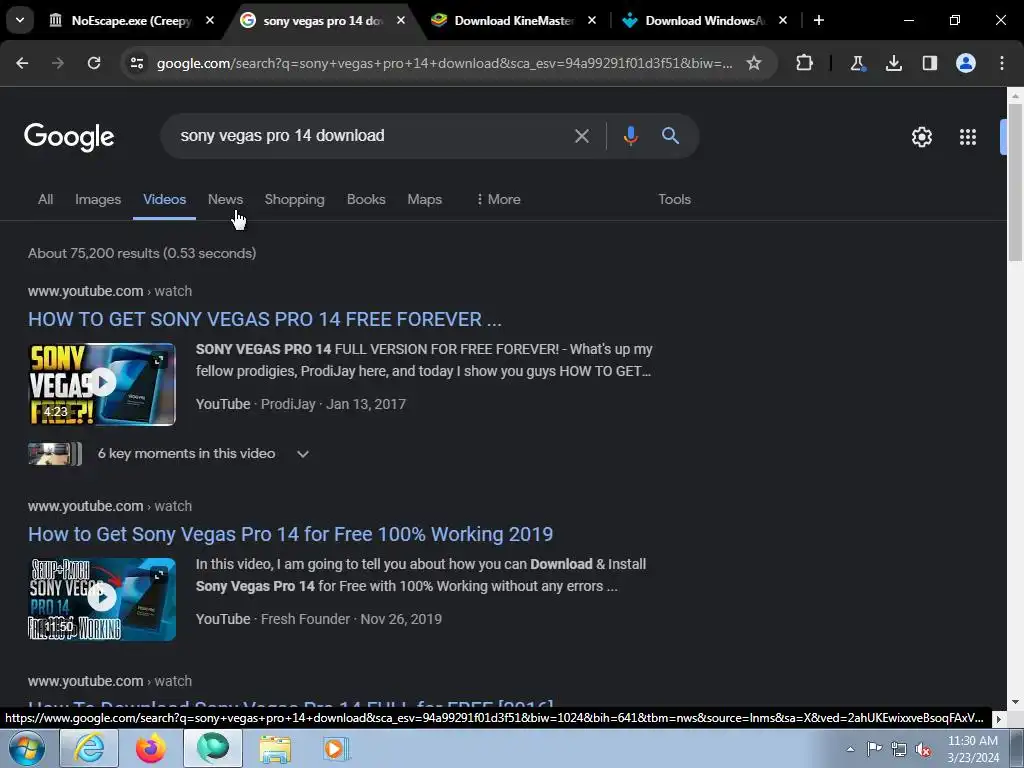Open the Google apps grid

tap(968, 136)
